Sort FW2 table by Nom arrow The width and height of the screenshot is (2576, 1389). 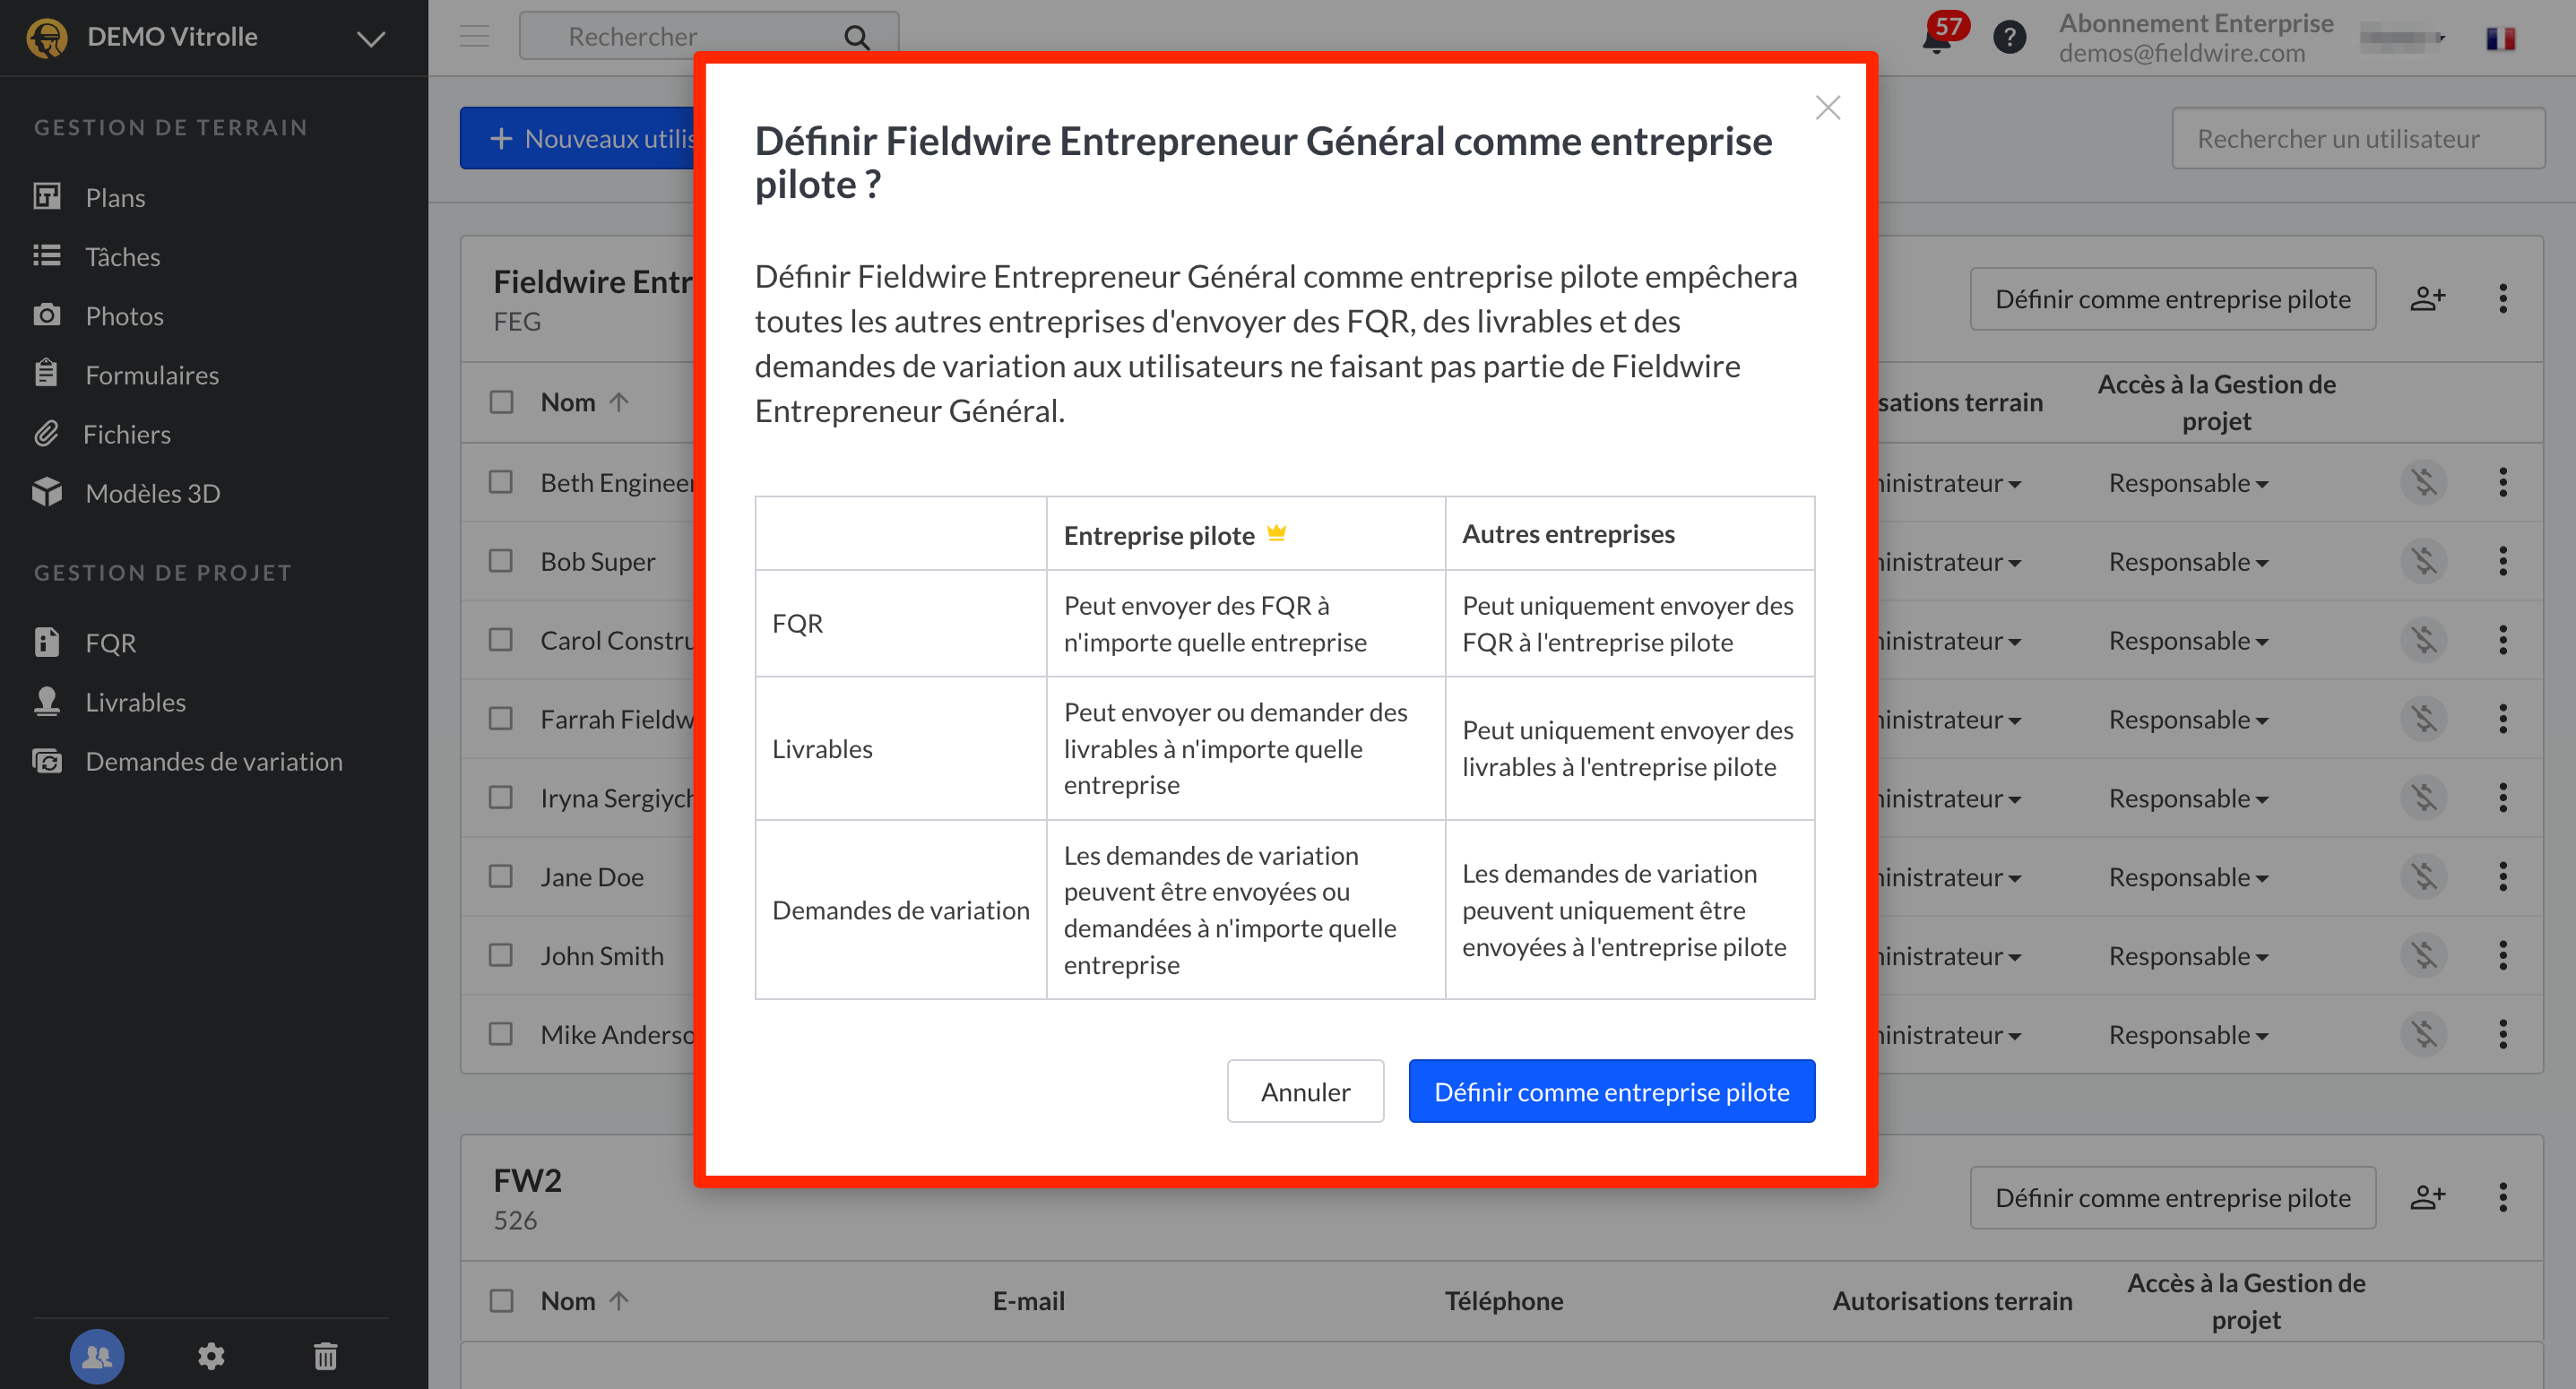619,1300
